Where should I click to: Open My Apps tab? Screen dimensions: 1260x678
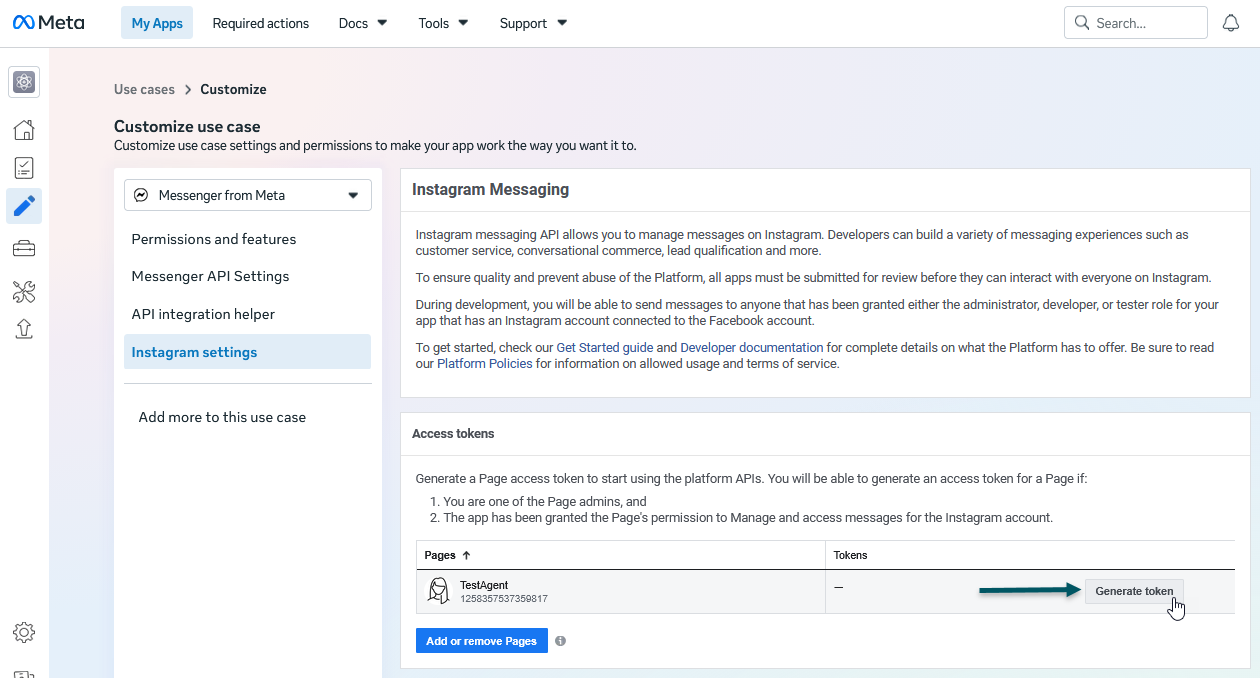pyautogui.click(x=157, y=23)
